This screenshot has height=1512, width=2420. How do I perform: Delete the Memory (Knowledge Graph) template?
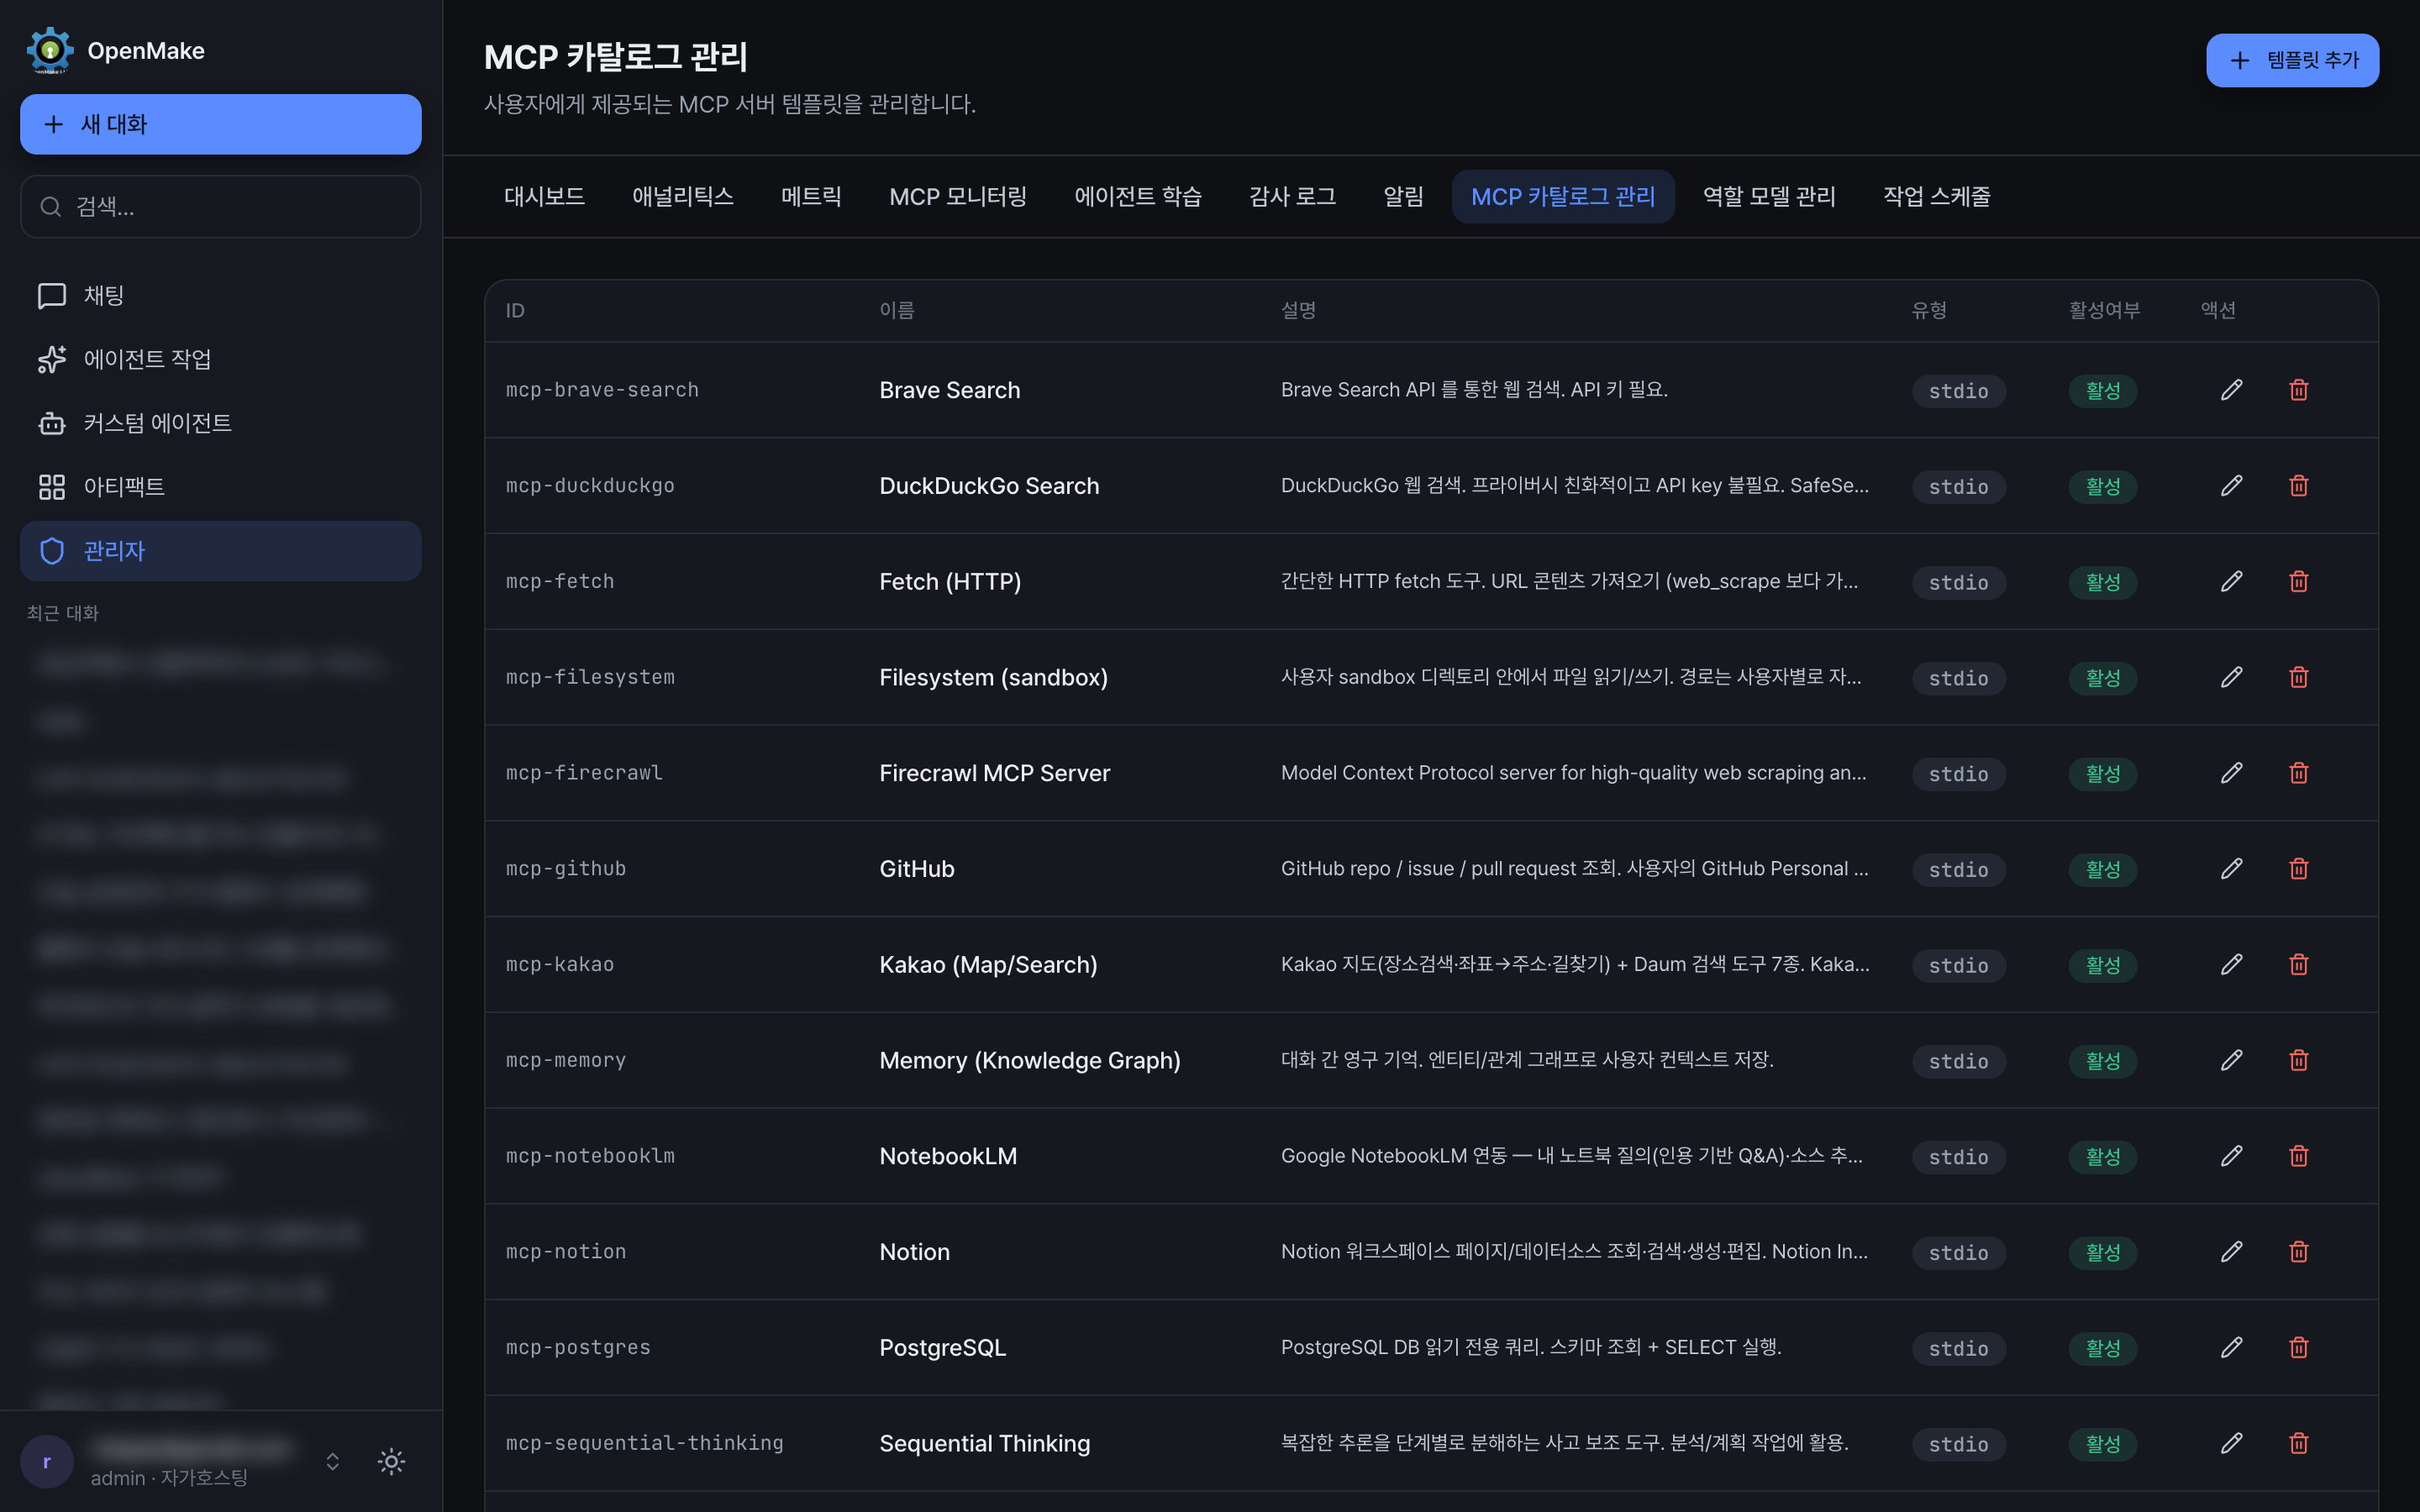[2298, 1061]
